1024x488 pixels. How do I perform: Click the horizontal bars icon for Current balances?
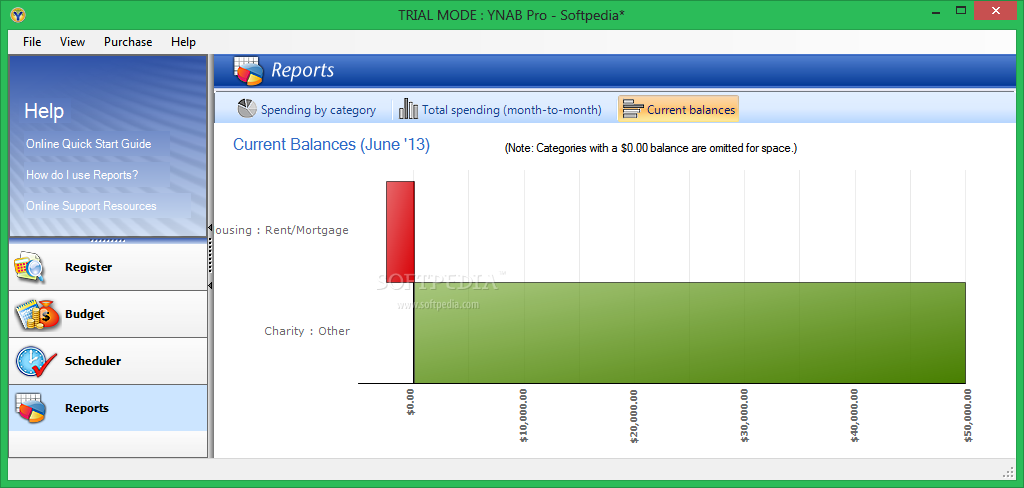coord(632,110)
